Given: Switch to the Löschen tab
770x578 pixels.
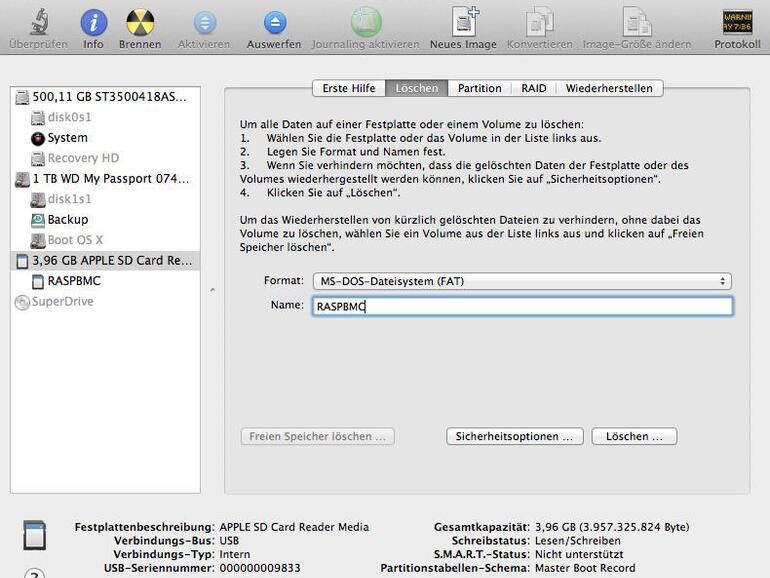Looking at the screenshot, I should [416, 88].
